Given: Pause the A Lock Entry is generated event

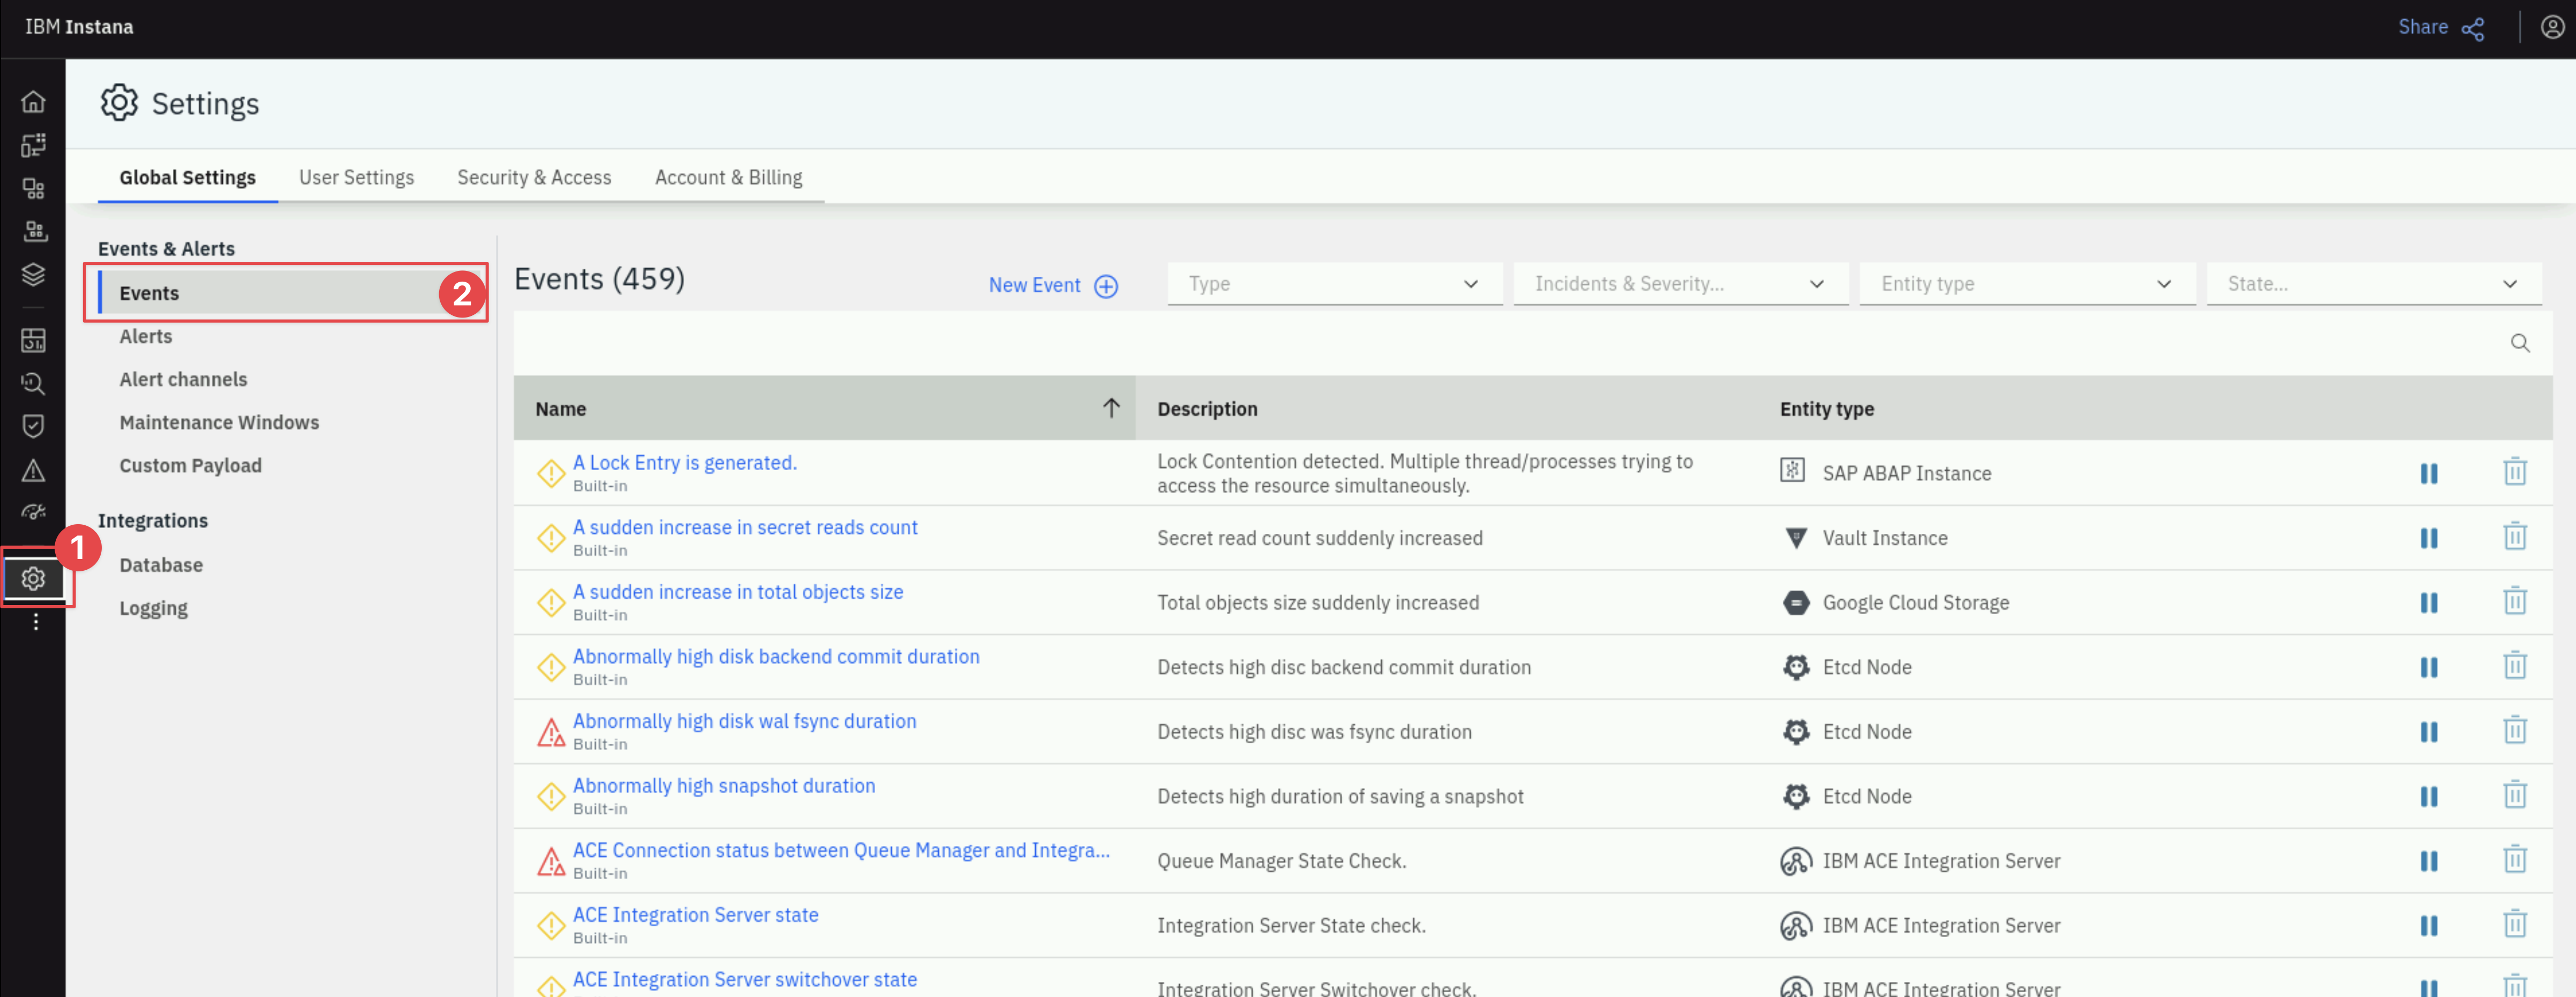Looking at the screenshot, I should click(x=2428, y=473).
